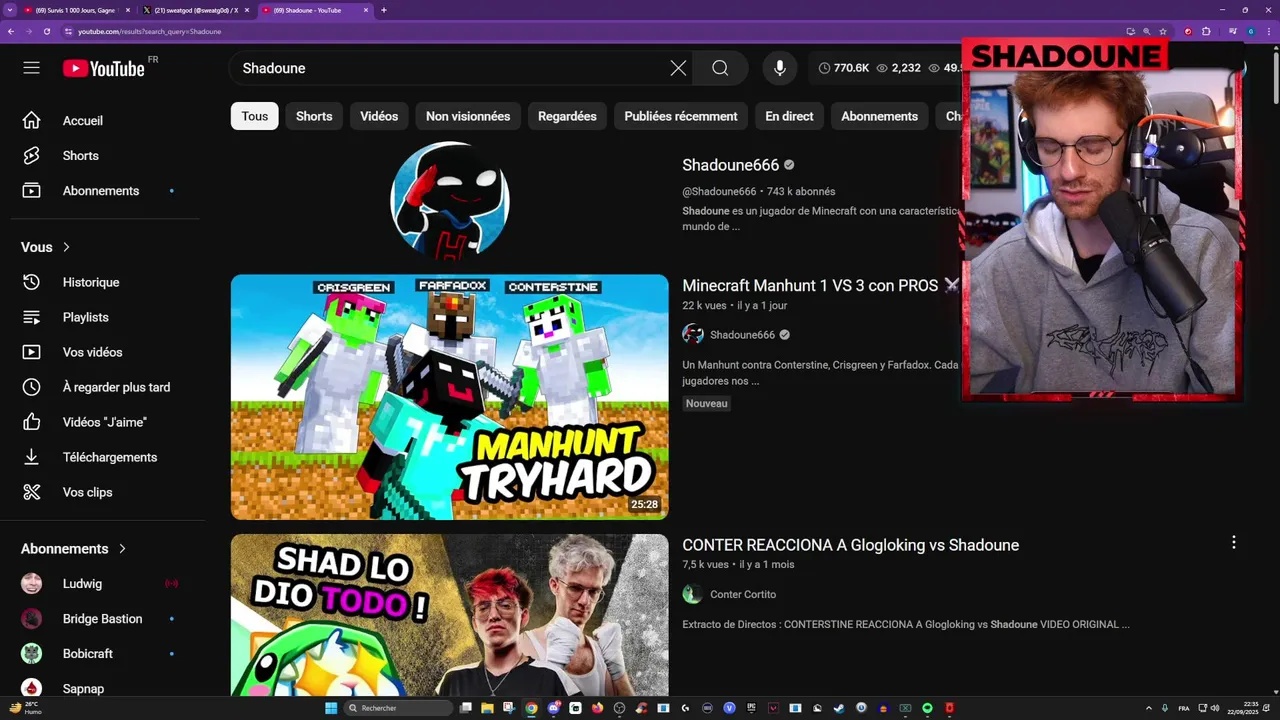Image resolution: width=1280 pixels, height=720 pixels.
Task: Expand the Vous section
Action: pos(46,247)
